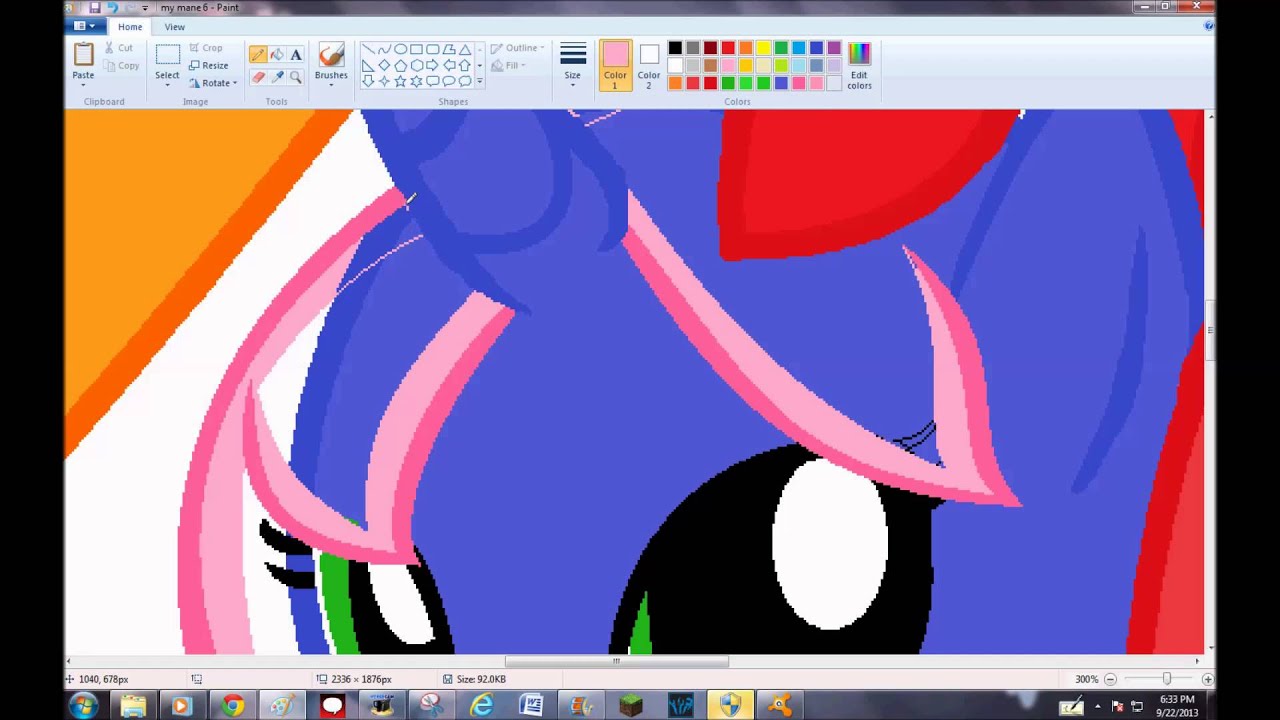Select the Fill with color bucket tool
The image size is (1280, 720).
(x=277, y=55)
